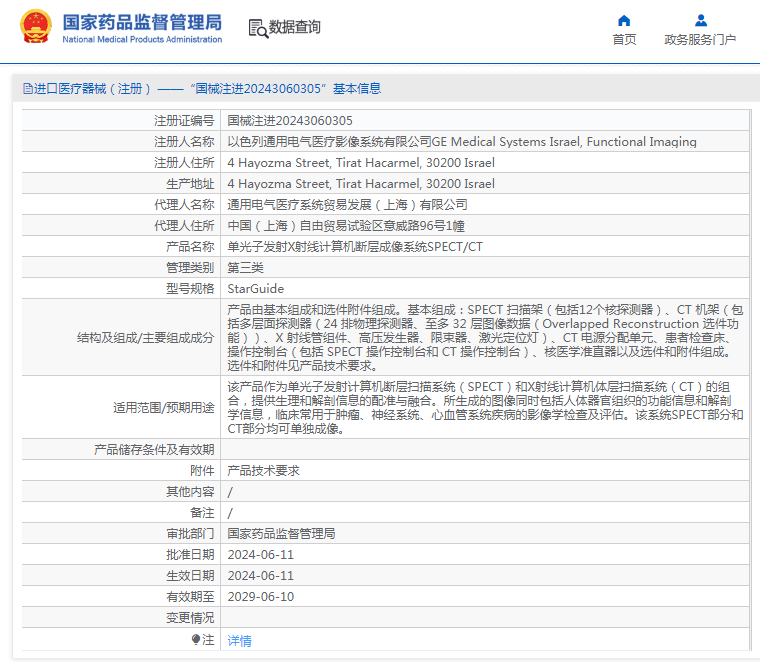Select 通用电气医疗系统贸易发展（上海）有限公司 value

[x=348, y=205]
